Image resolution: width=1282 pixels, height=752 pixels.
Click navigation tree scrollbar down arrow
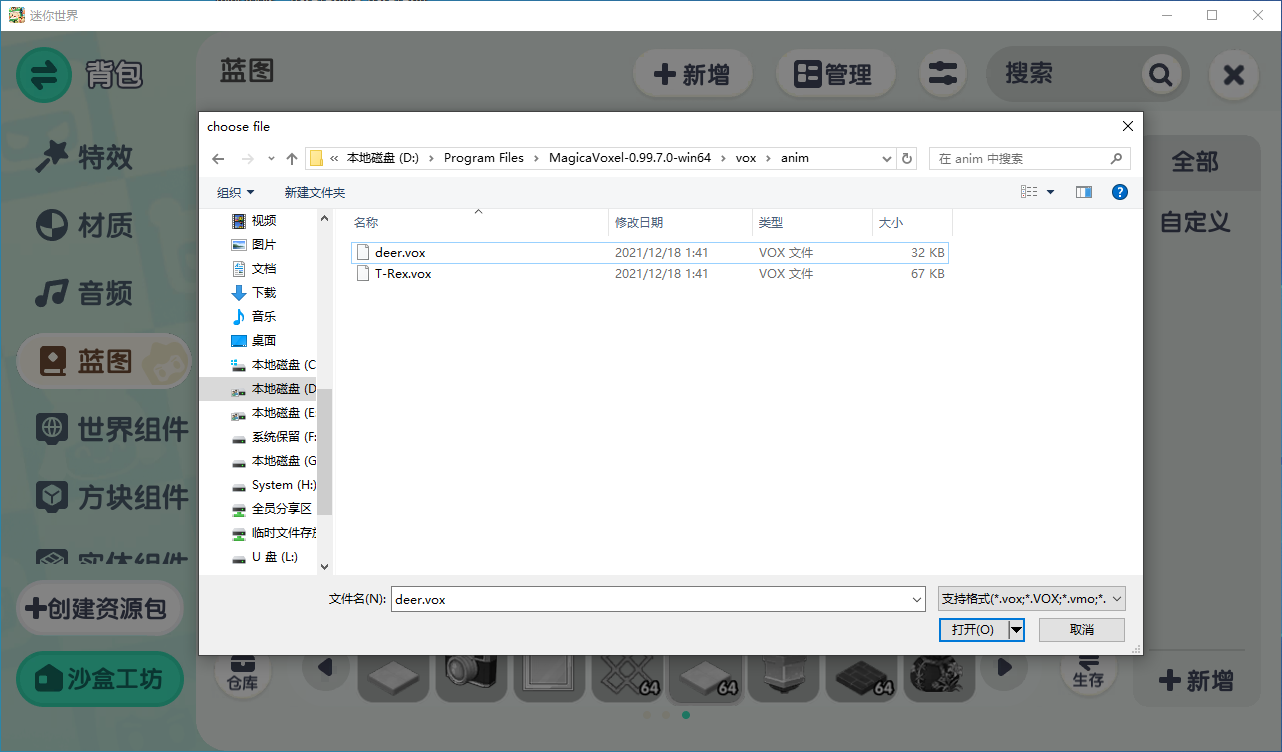tap(324, 566)
